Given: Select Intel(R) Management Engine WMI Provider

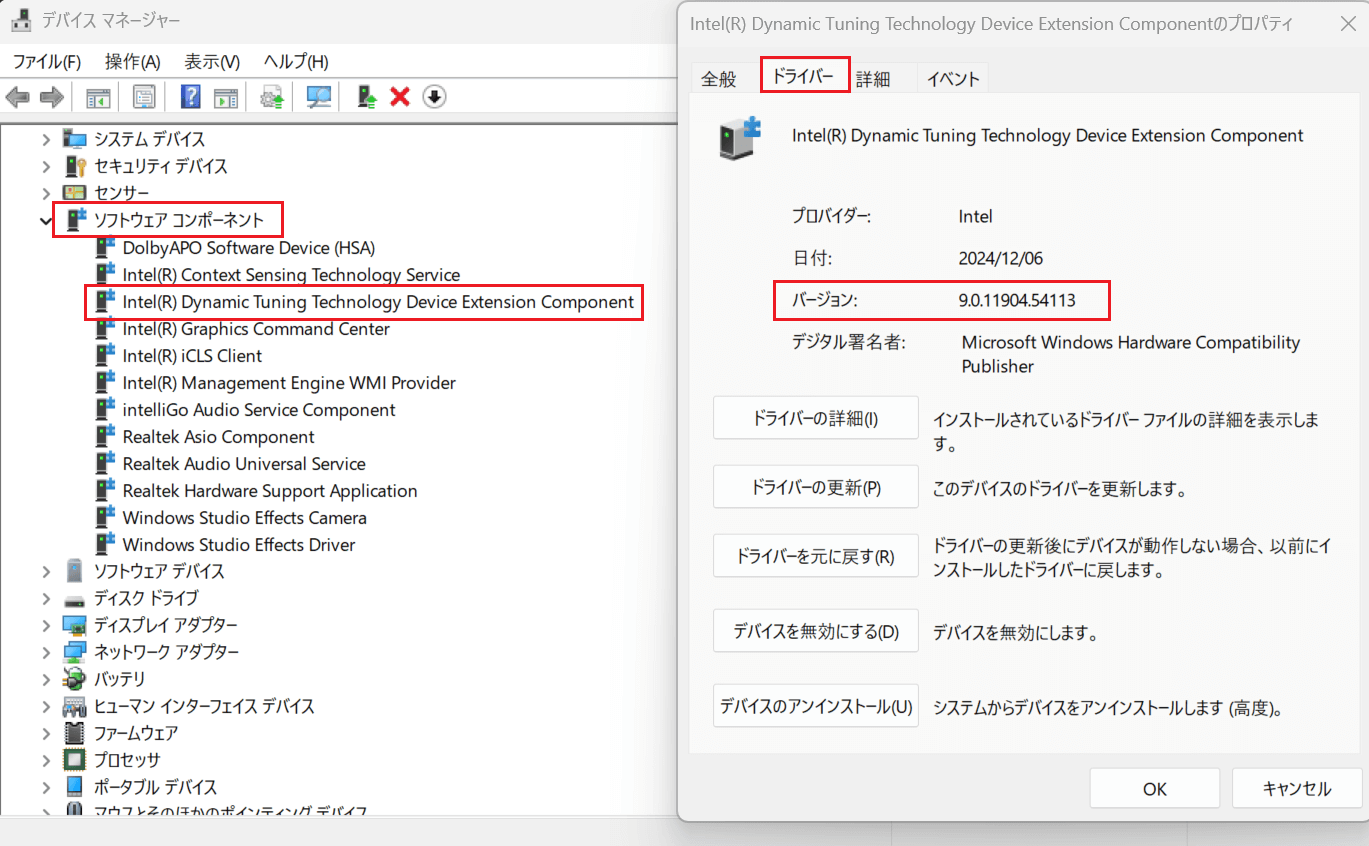Looking at the screenshot, I should point(289,382).
